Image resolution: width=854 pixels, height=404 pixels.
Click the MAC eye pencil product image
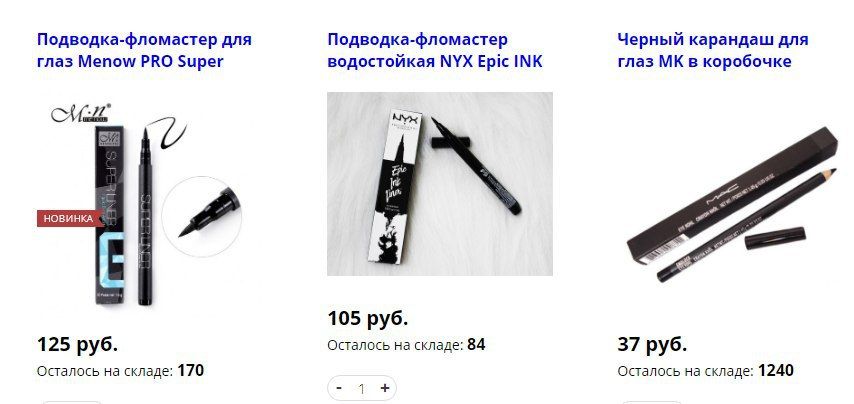click(733, 204)
